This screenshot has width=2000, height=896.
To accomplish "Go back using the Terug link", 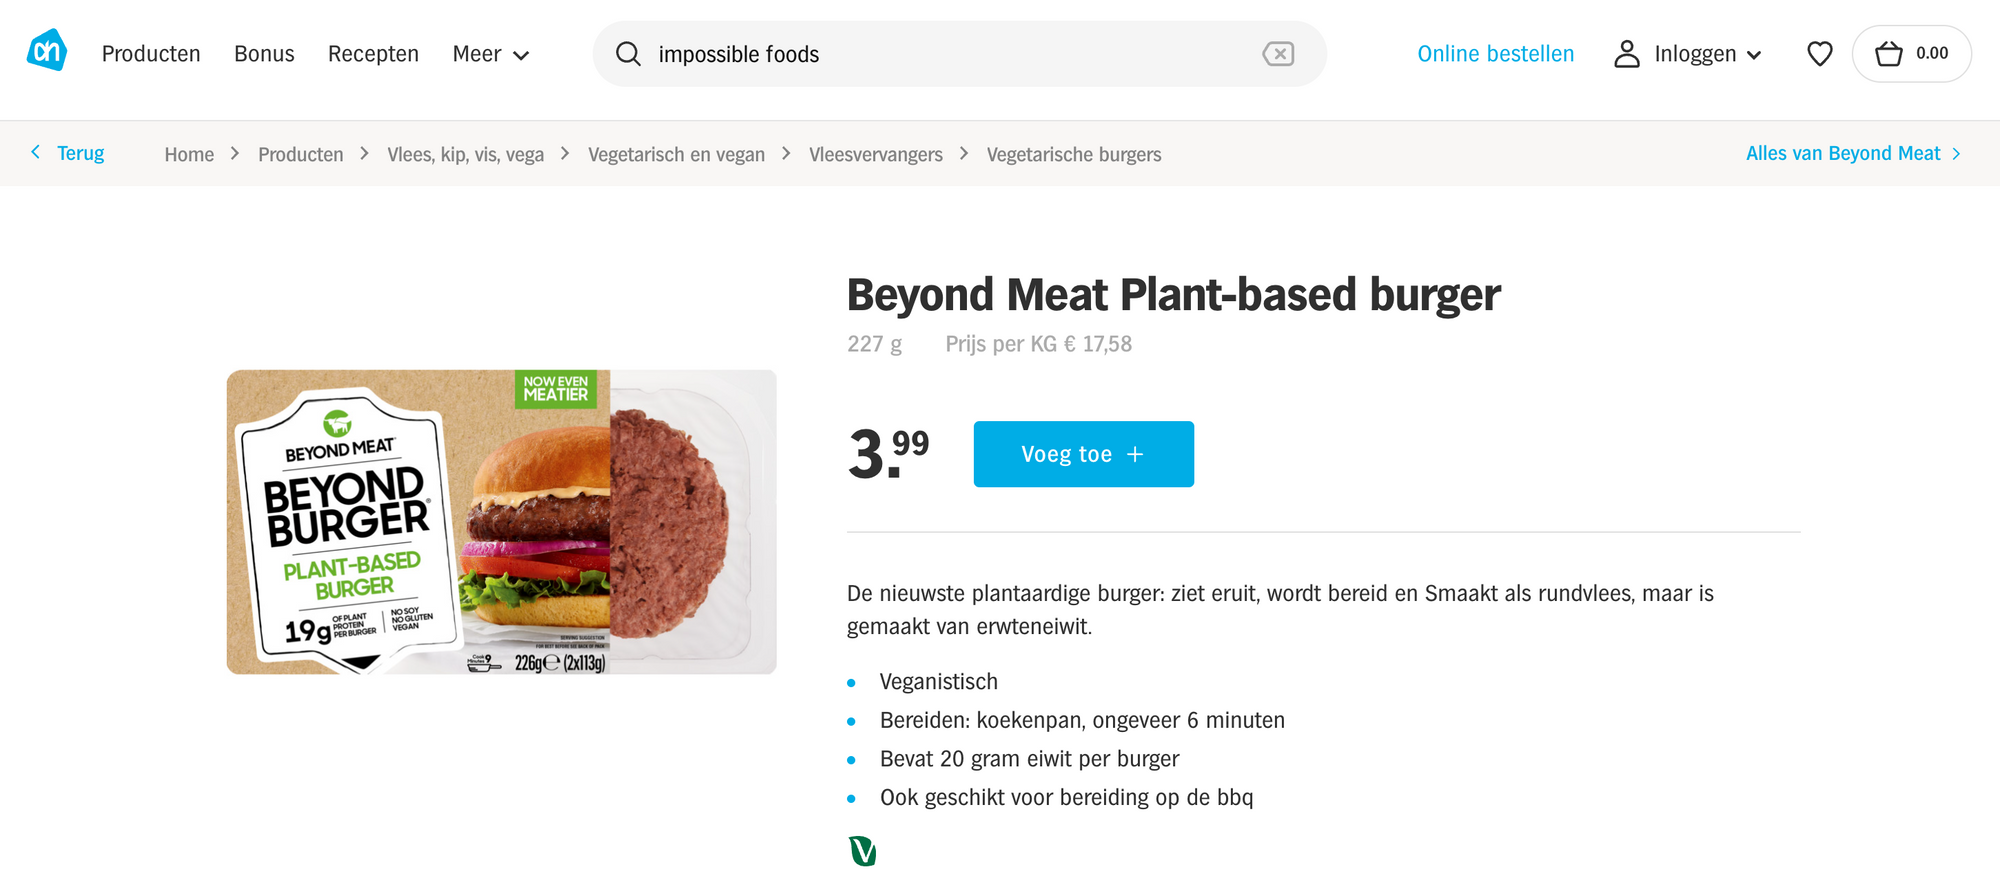I will [x=69, y=153].
